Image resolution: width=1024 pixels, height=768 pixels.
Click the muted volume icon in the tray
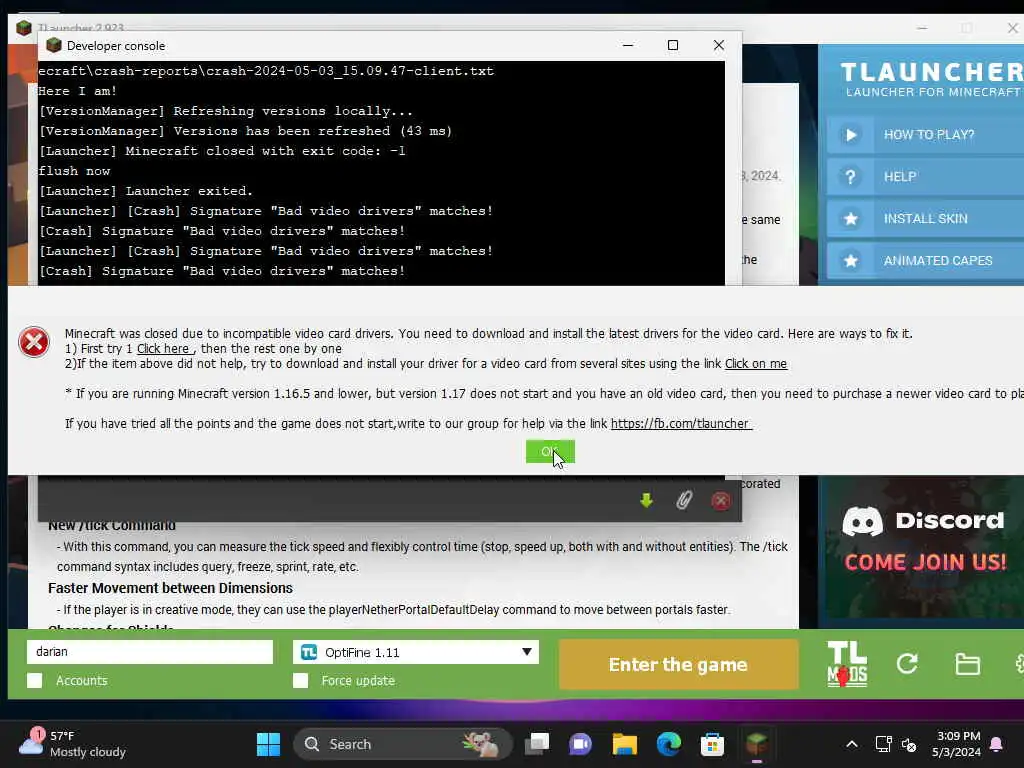click(909, 744)
